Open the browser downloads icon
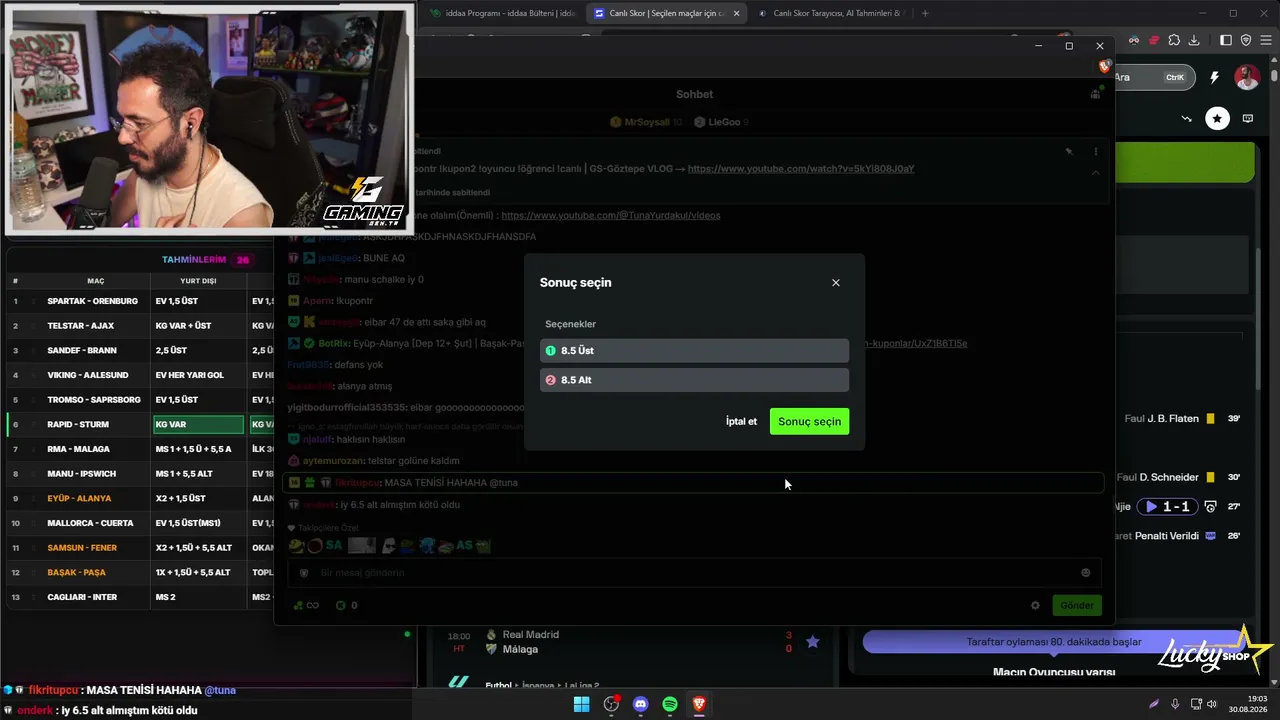1280x720 pixels. click(1194, 40)
